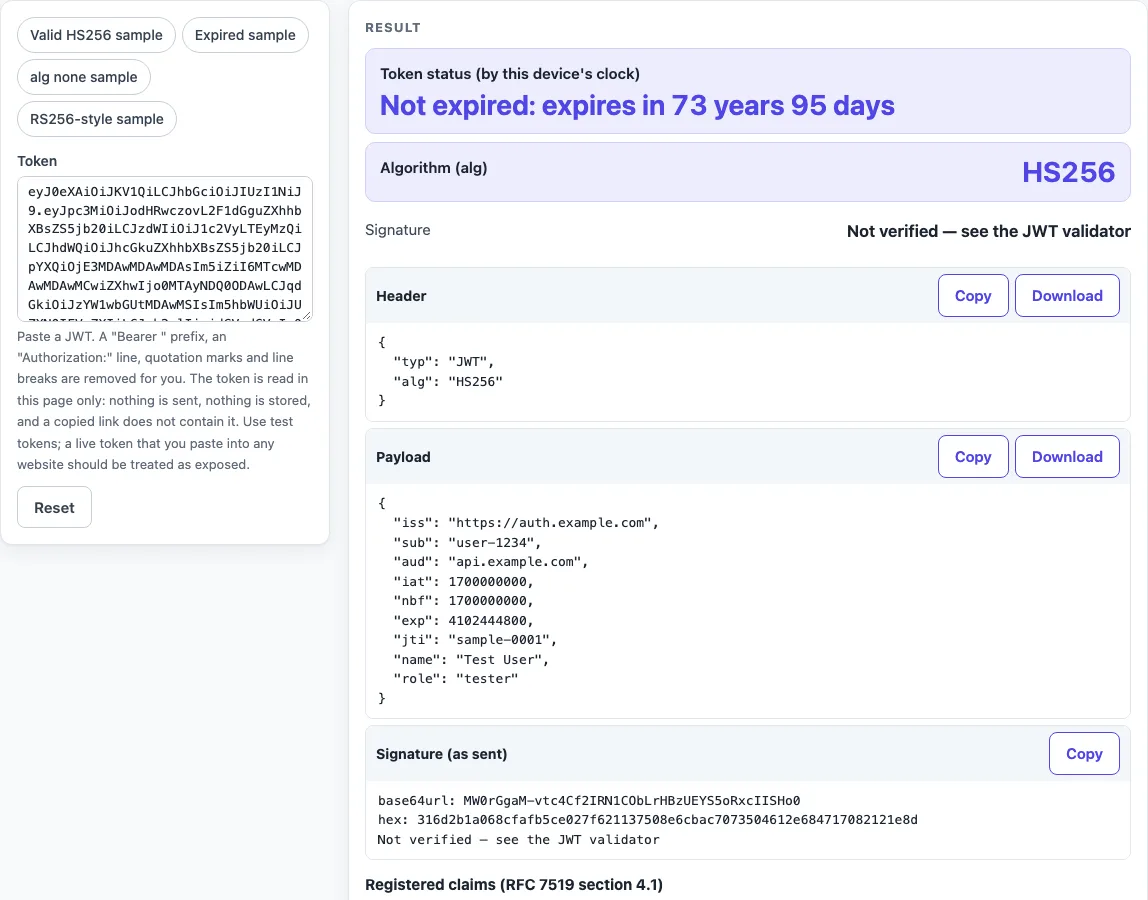Click the "aud": "api.example.com" line
Viewport: 1148px width, 900px height.
tap(491, 562)
